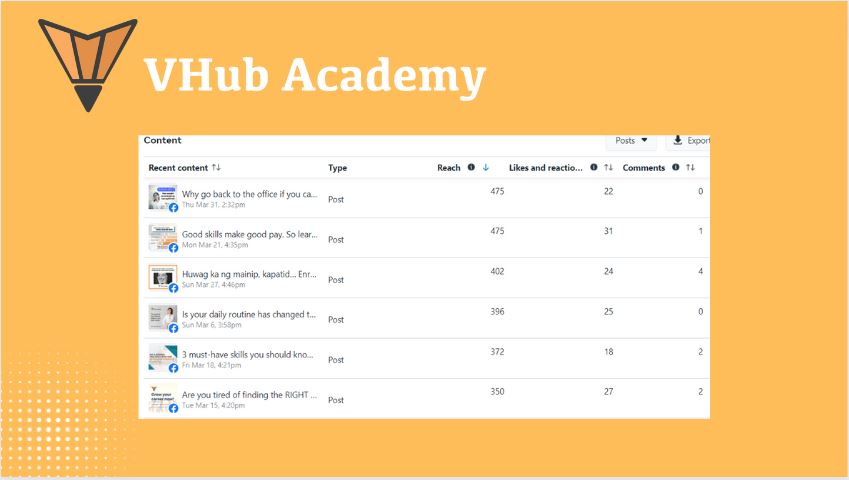Open thumbnail of '3 must-have skills' post
The image size is (849, 480).
click(162, 358)
